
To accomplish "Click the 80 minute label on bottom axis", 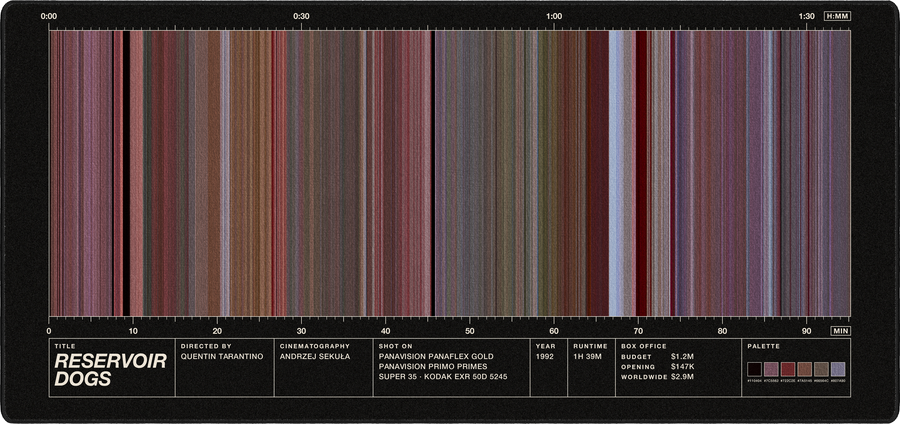I will tap(723, 331).
